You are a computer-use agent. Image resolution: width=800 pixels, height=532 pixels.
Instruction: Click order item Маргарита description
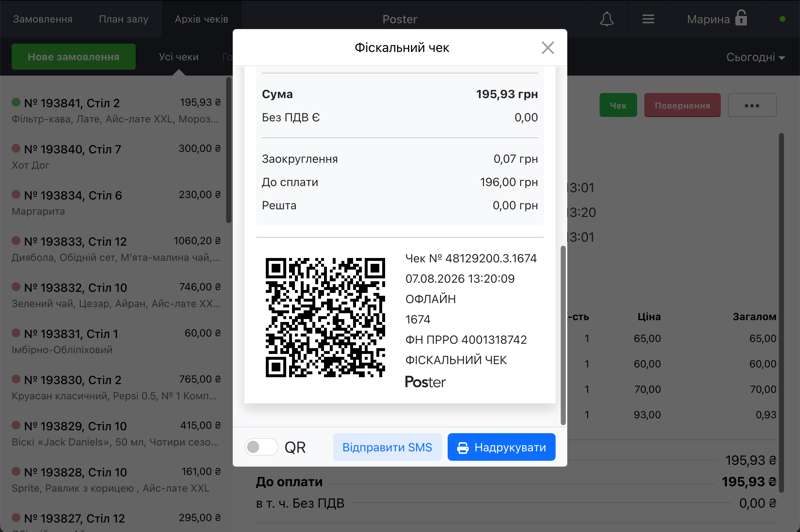[x=38, y=211]
